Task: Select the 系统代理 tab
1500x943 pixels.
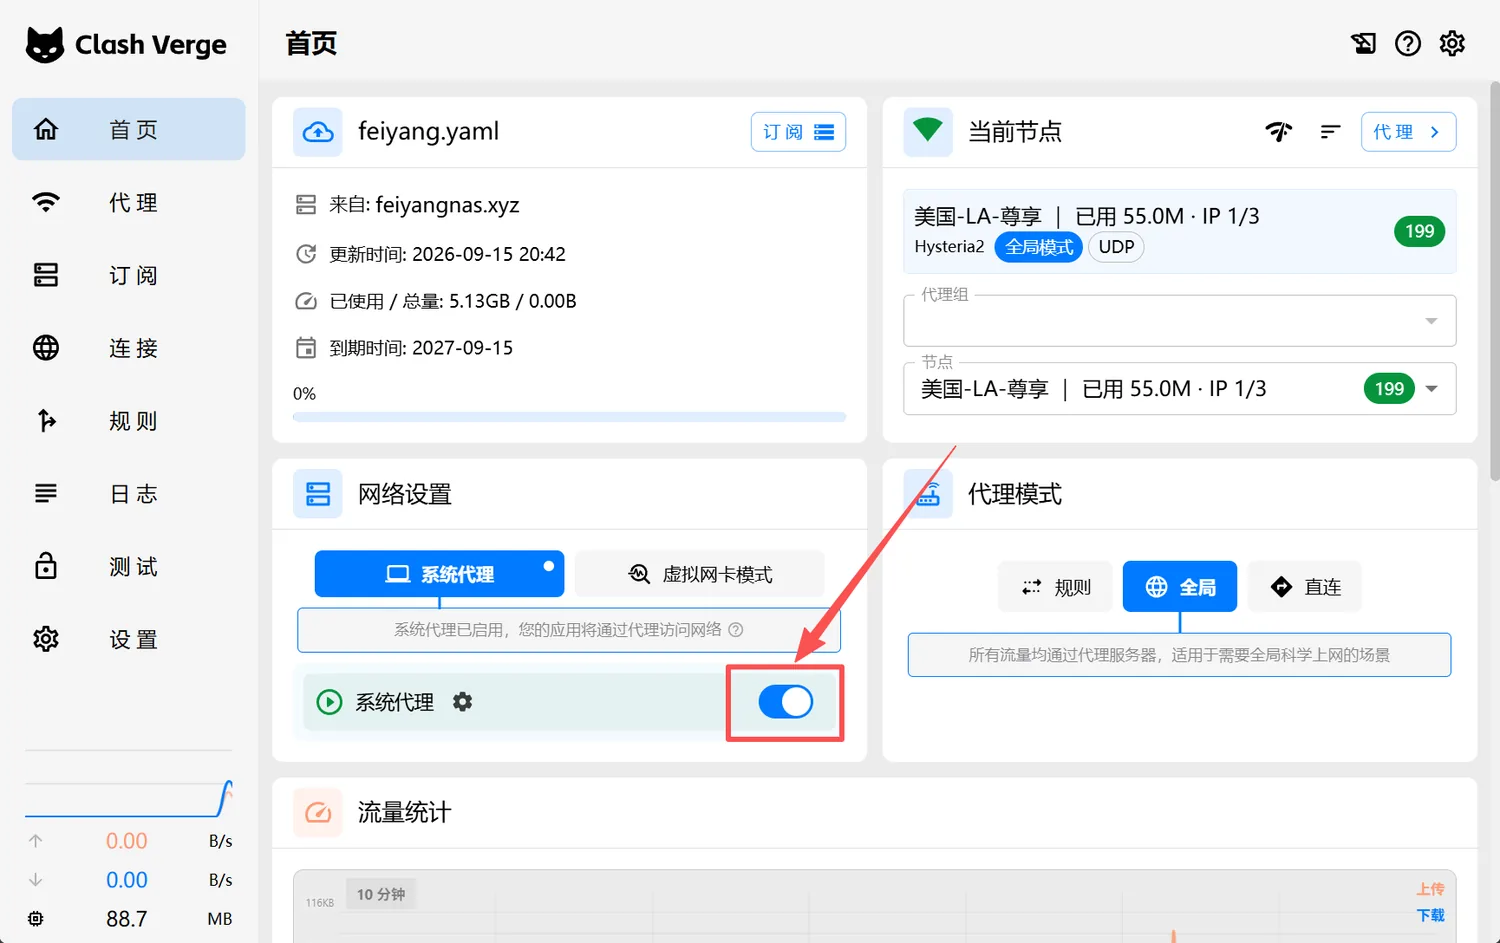Action: [x=439, y=574]
